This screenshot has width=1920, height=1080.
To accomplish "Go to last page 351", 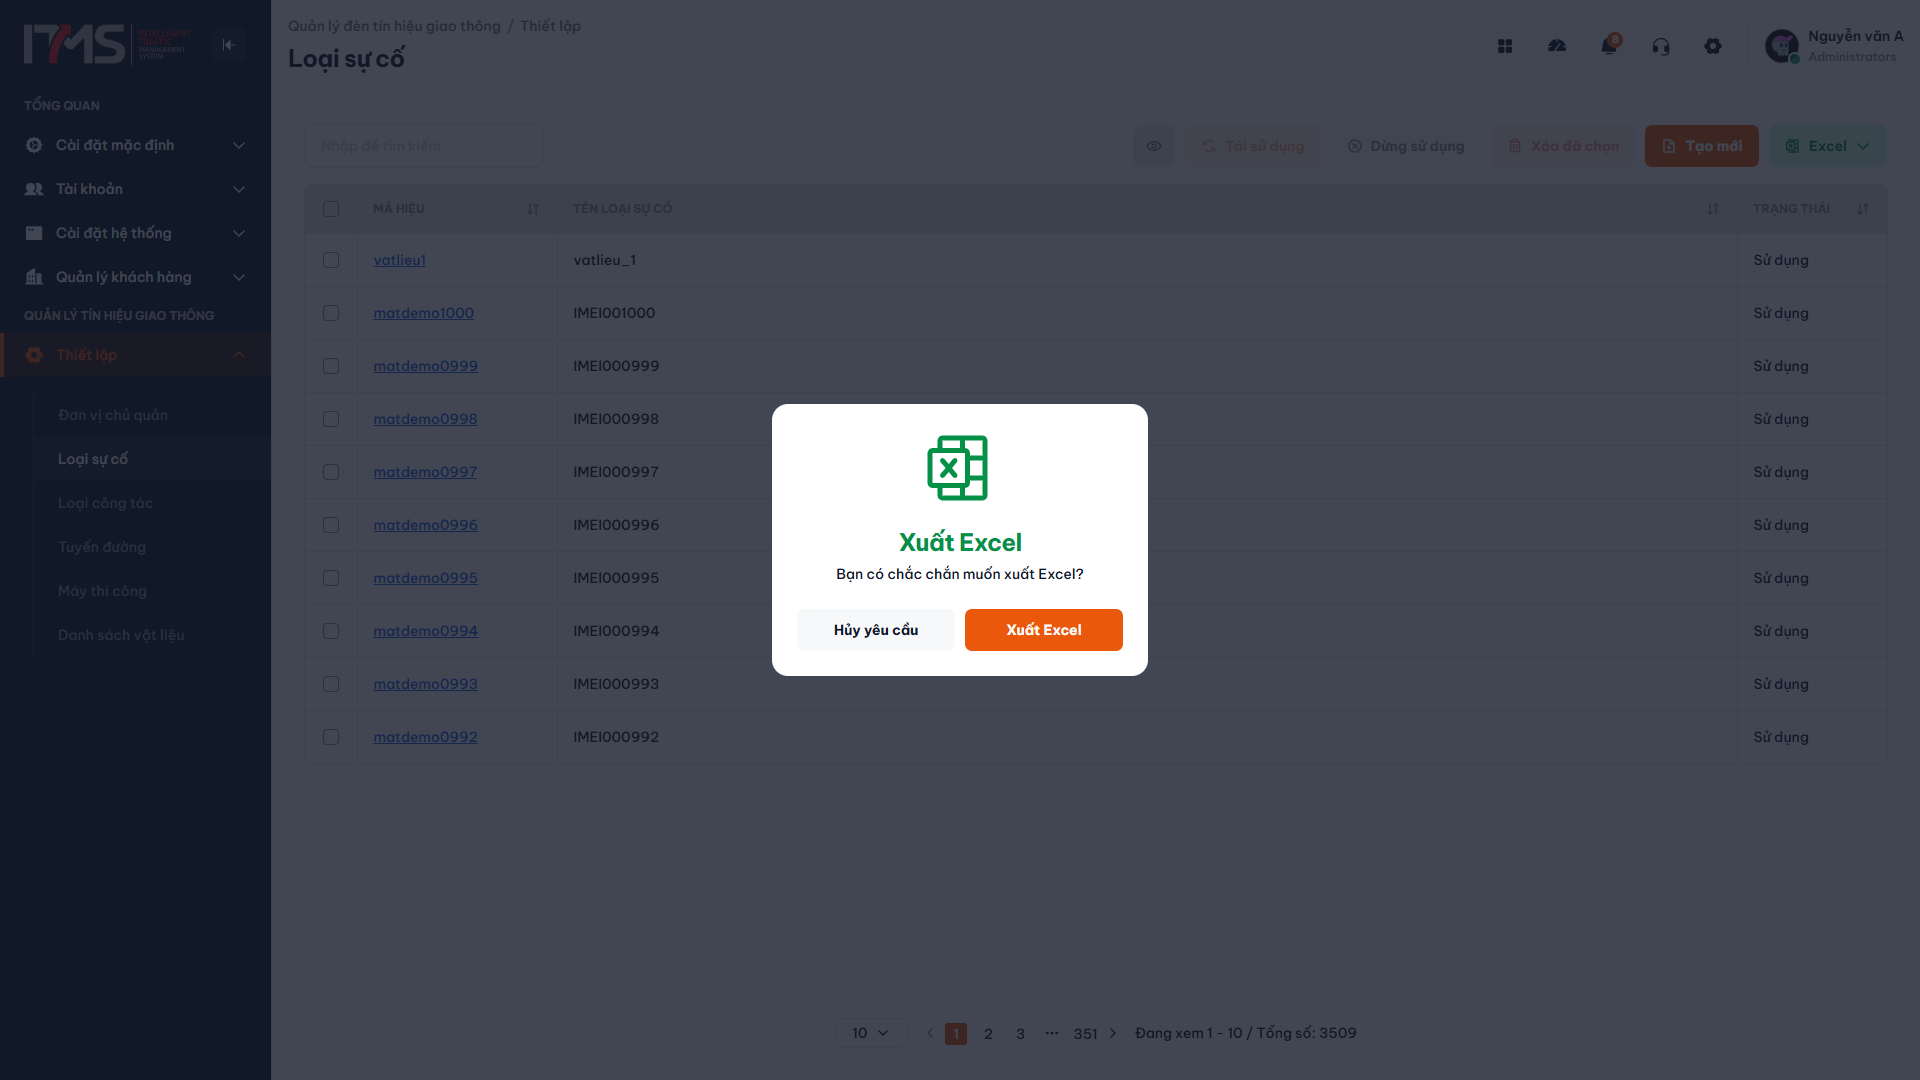I will pos(1085,1034).
